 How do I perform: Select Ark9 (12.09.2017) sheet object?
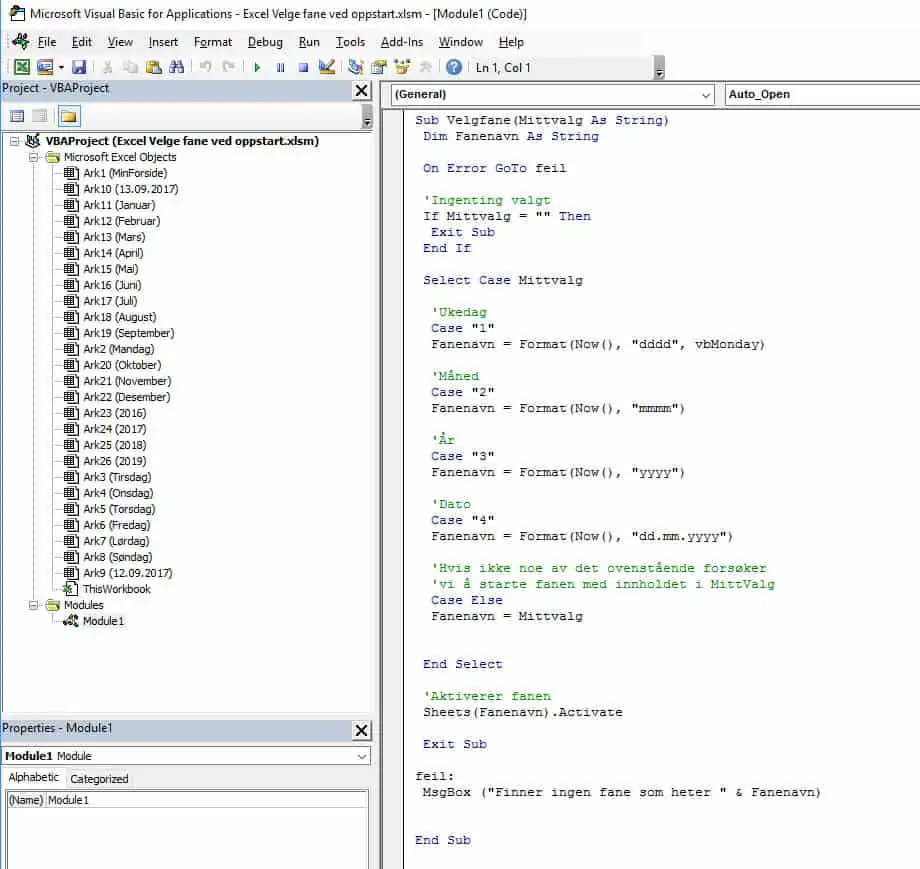128,573
